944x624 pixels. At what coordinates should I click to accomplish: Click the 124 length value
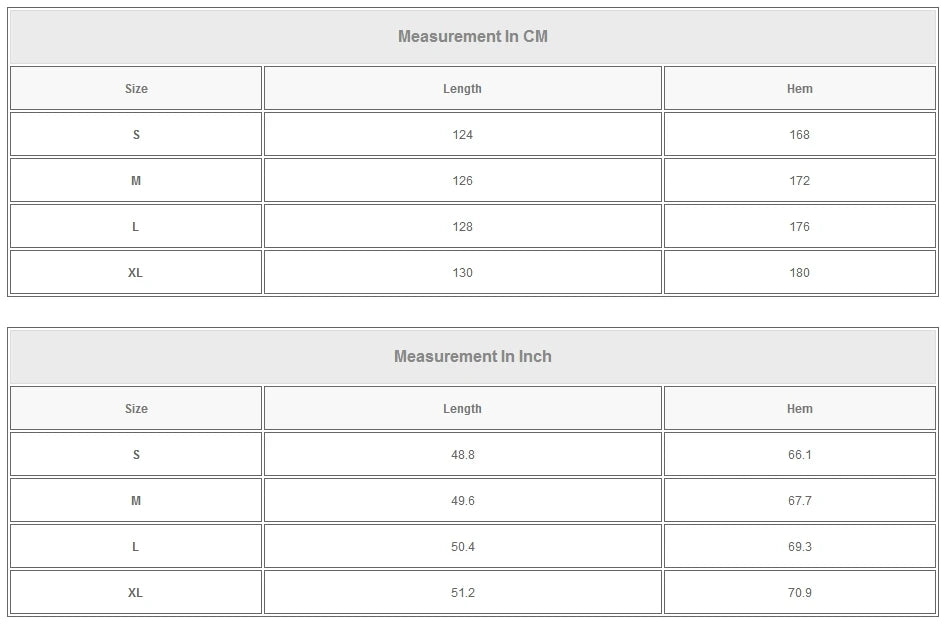[462, 134]
